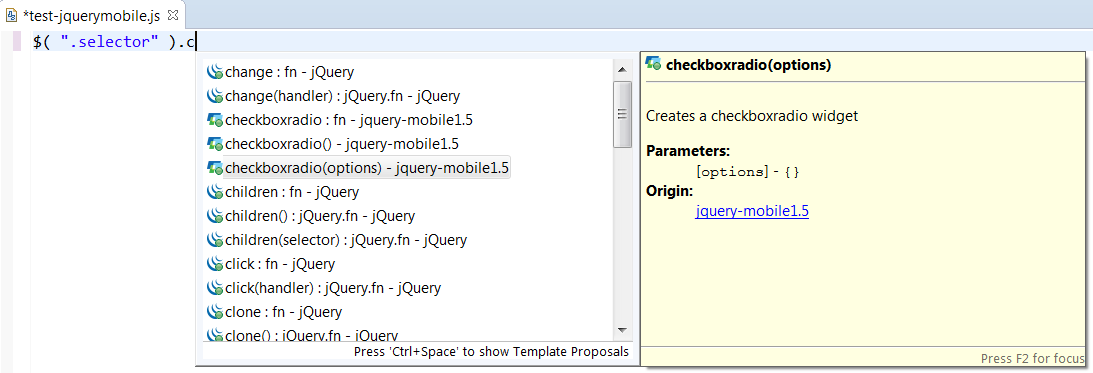Click the jQuery icon beside 'click : fn'

[215, 264]
